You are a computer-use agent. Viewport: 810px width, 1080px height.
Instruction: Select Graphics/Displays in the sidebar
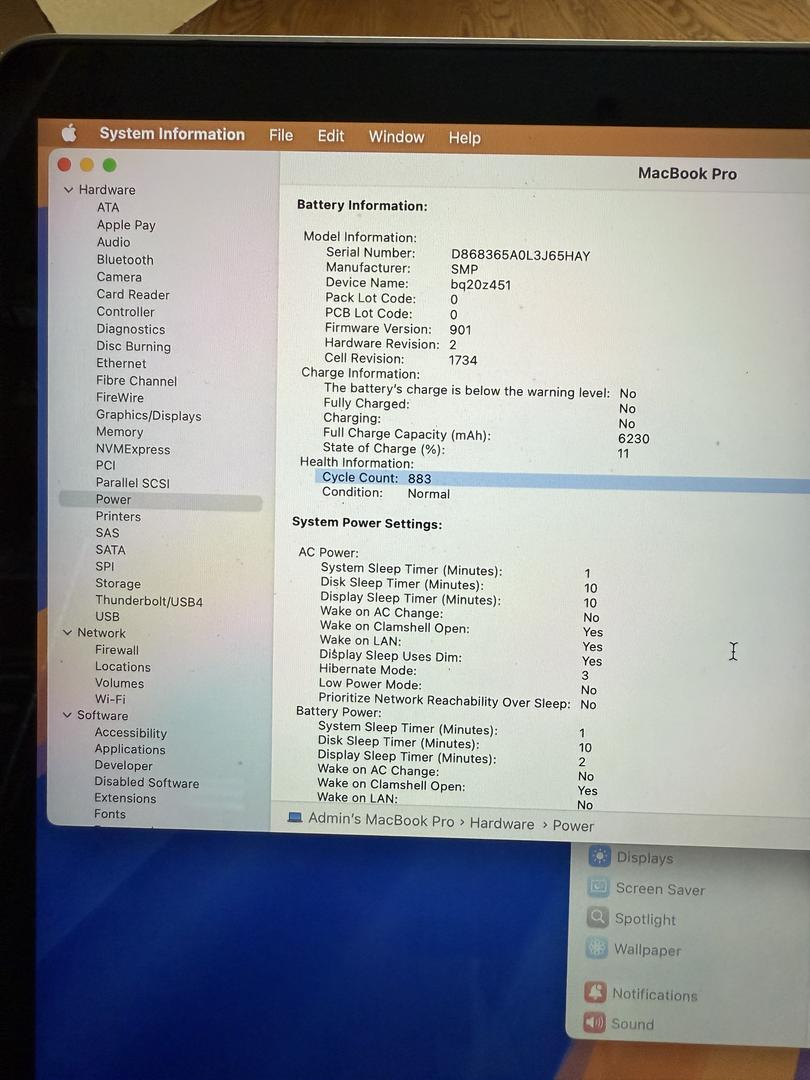(149, 415)
